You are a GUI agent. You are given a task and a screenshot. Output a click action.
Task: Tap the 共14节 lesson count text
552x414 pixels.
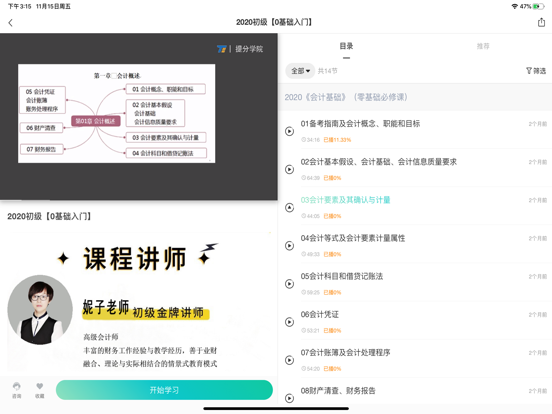[327, 71]
